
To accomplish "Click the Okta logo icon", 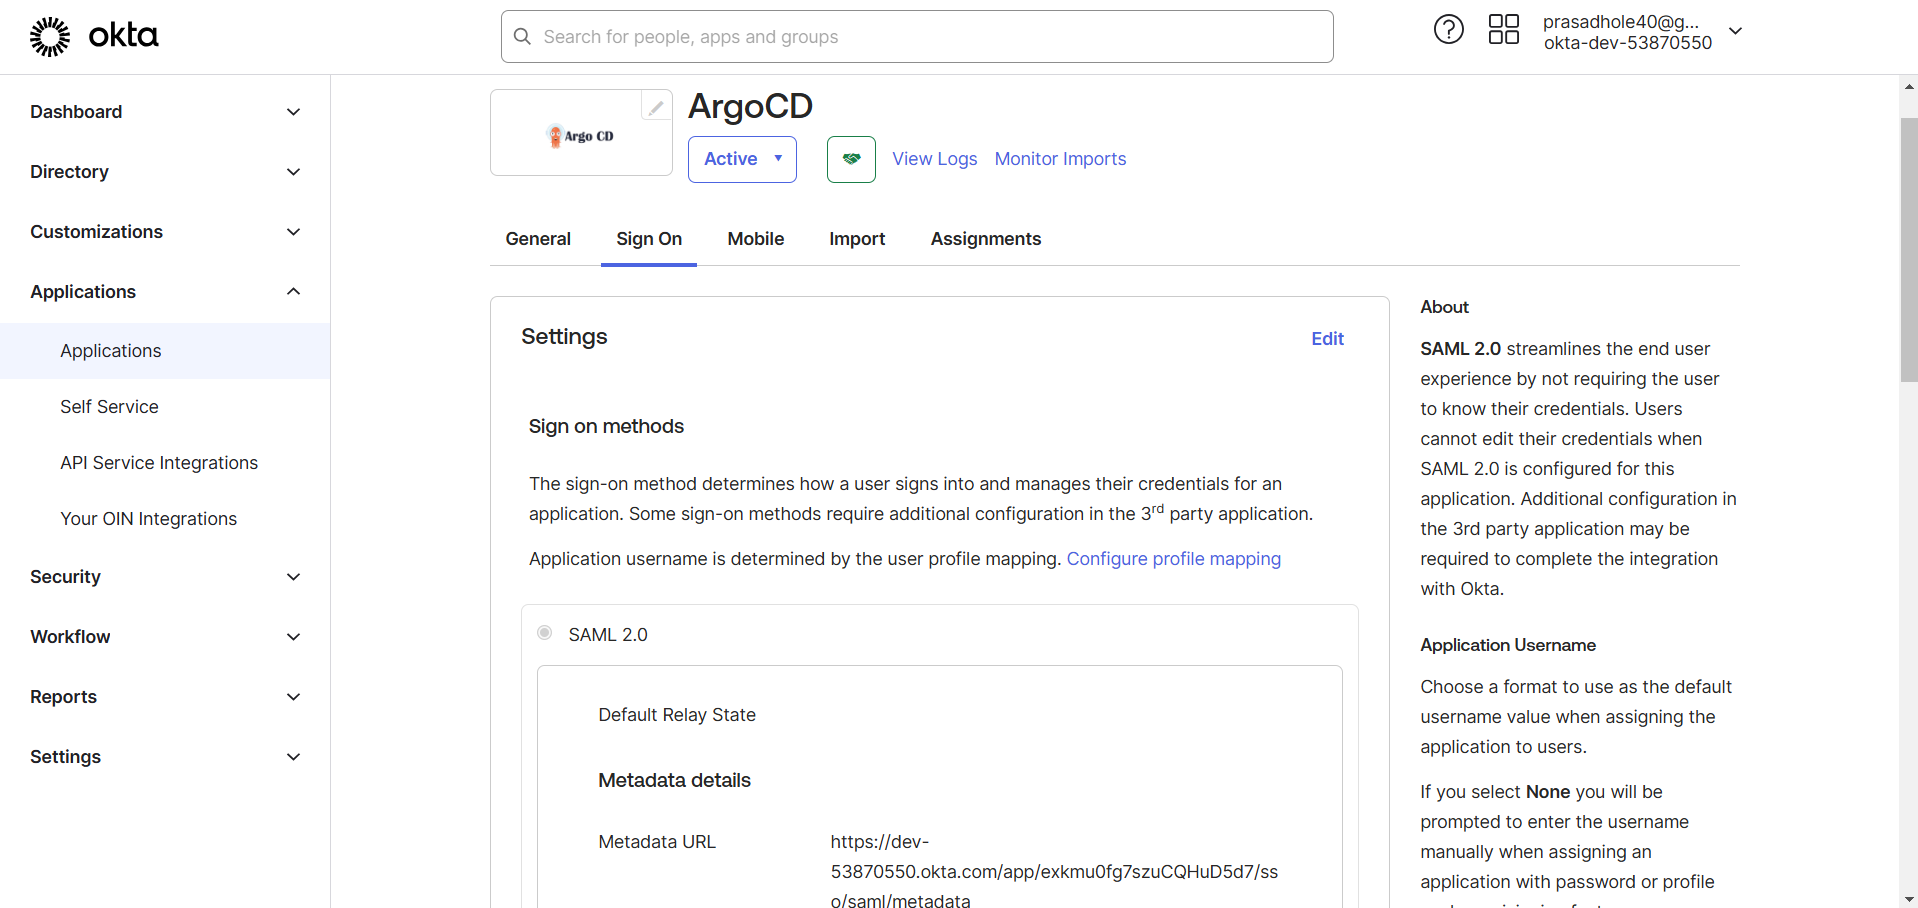I will tap(50, 37).
